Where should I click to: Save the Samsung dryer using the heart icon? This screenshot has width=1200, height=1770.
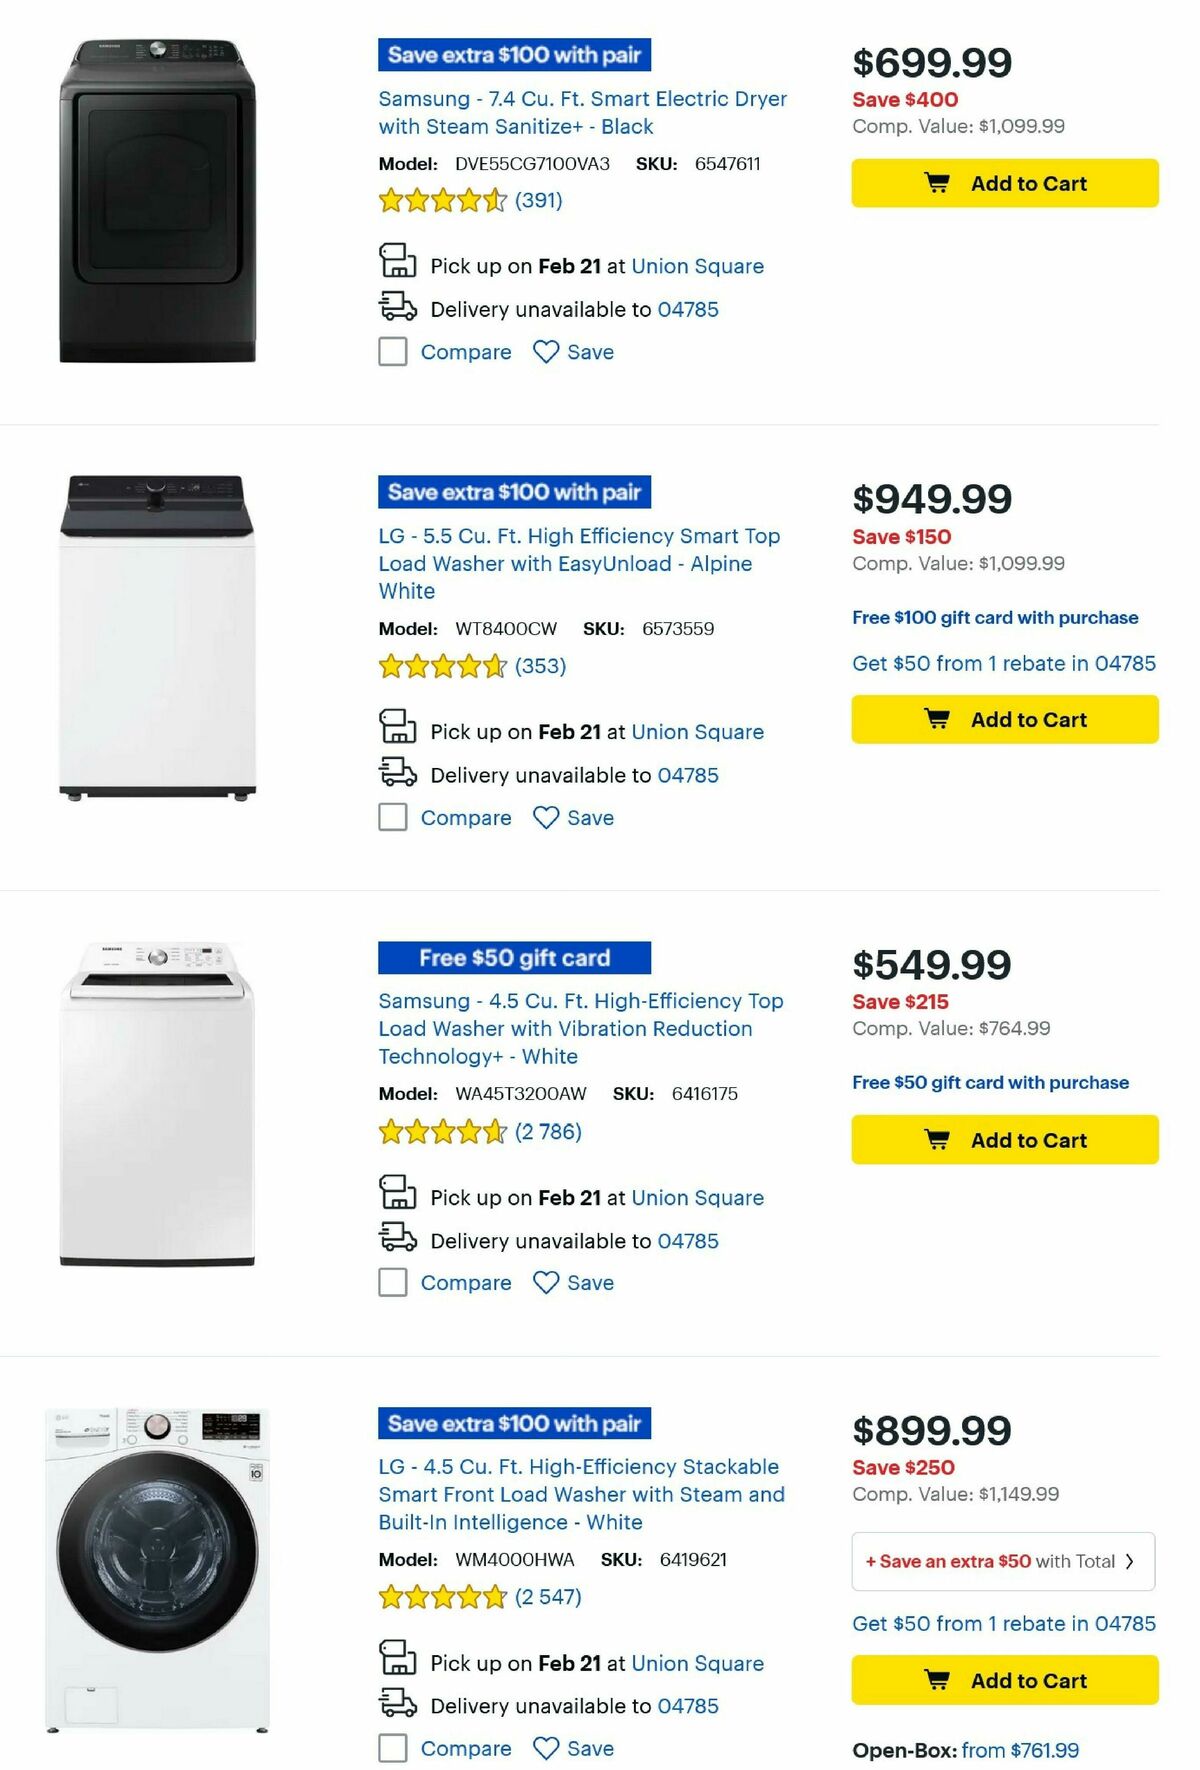tap(546, 352)
